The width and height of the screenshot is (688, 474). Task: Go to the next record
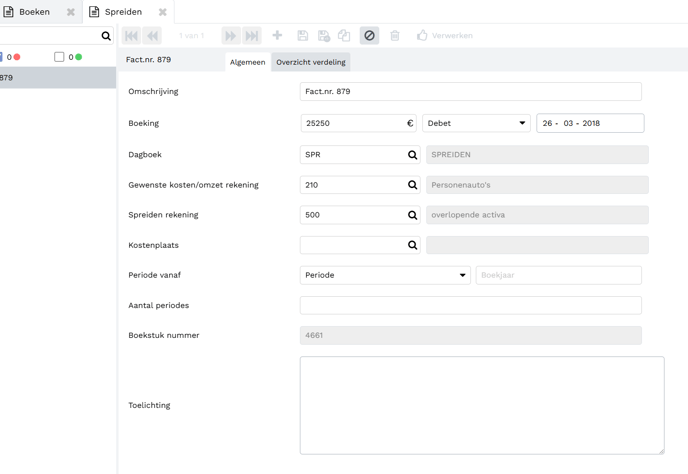tap(231, 36)
